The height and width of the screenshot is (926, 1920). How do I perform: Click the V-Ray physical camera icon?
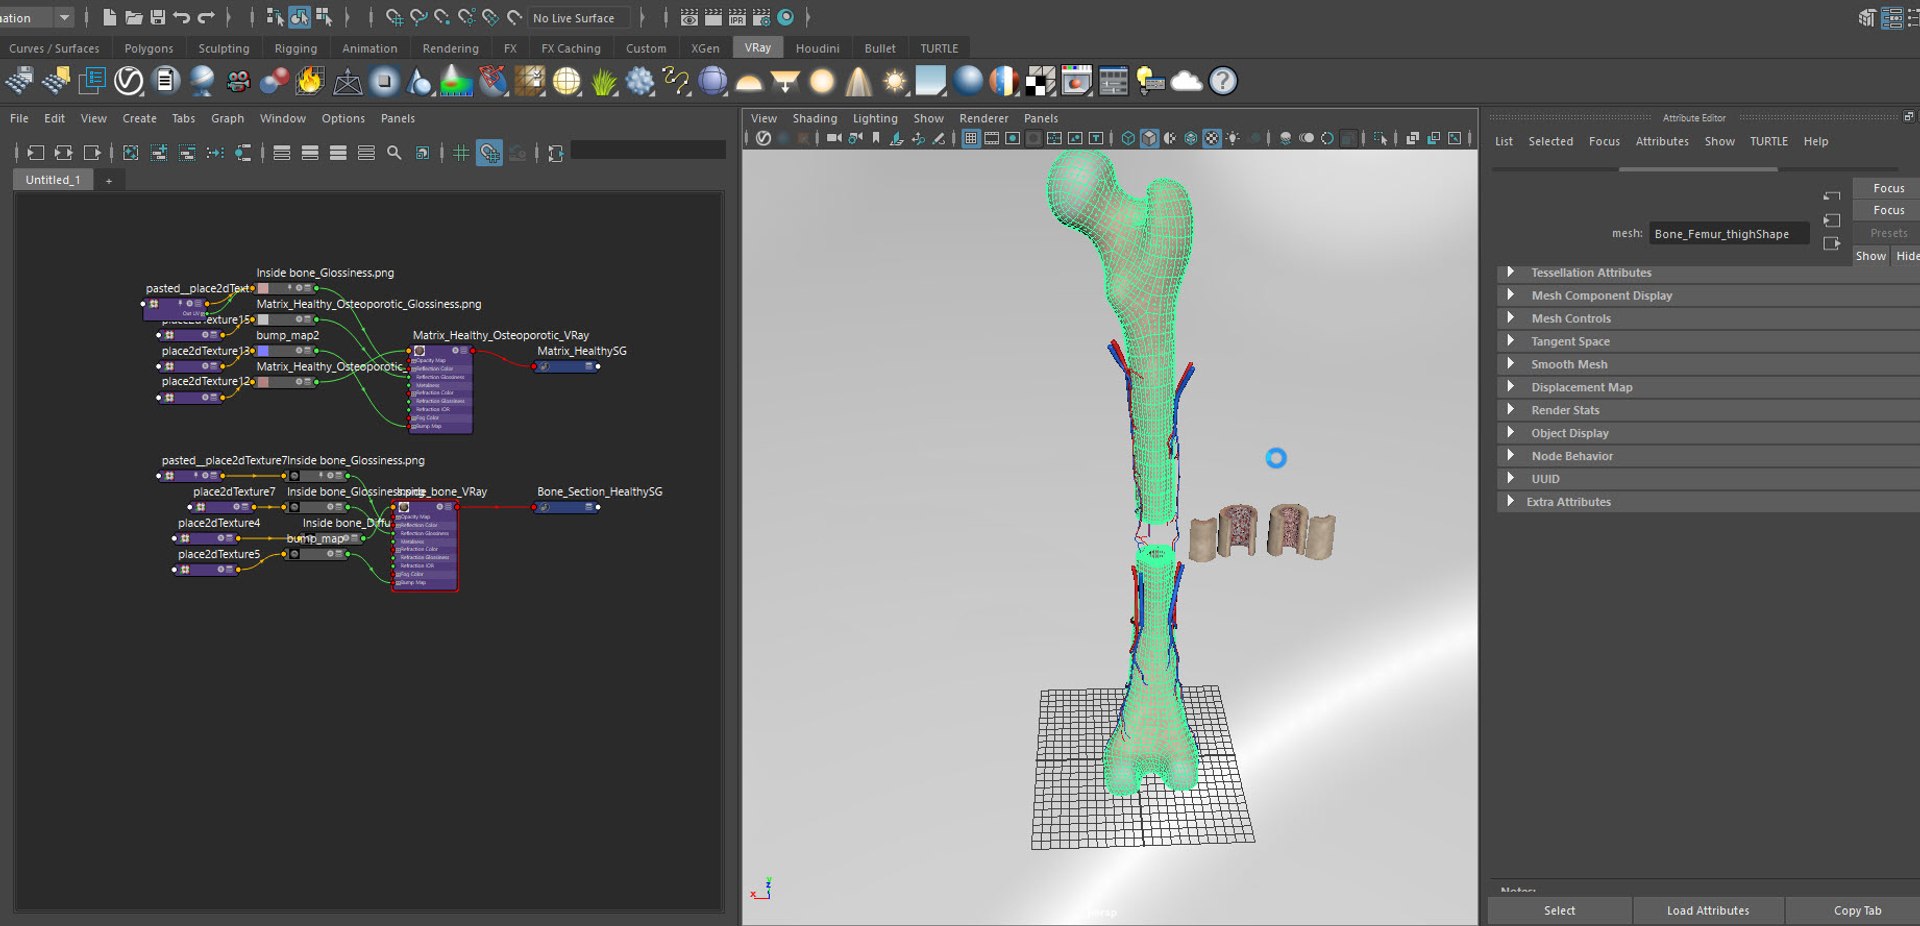[x=238, y=81]
